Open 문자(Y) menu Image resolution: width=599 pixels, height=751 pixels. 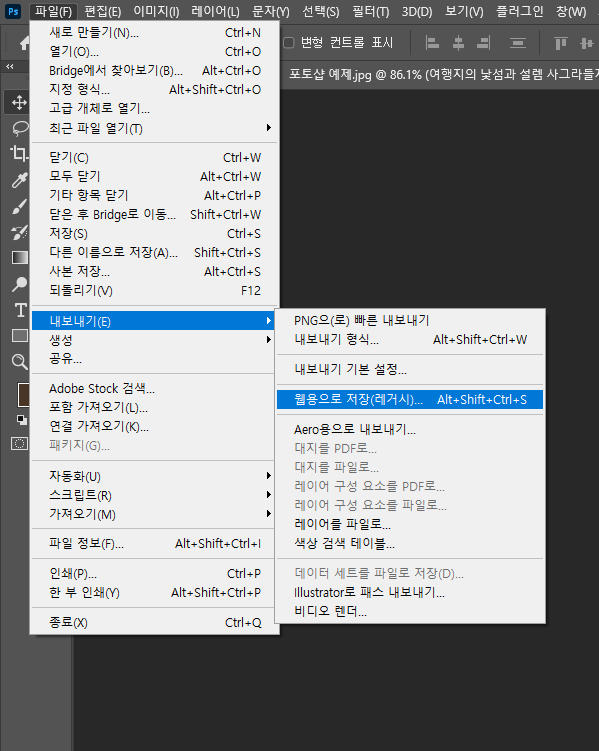(271, 11)
